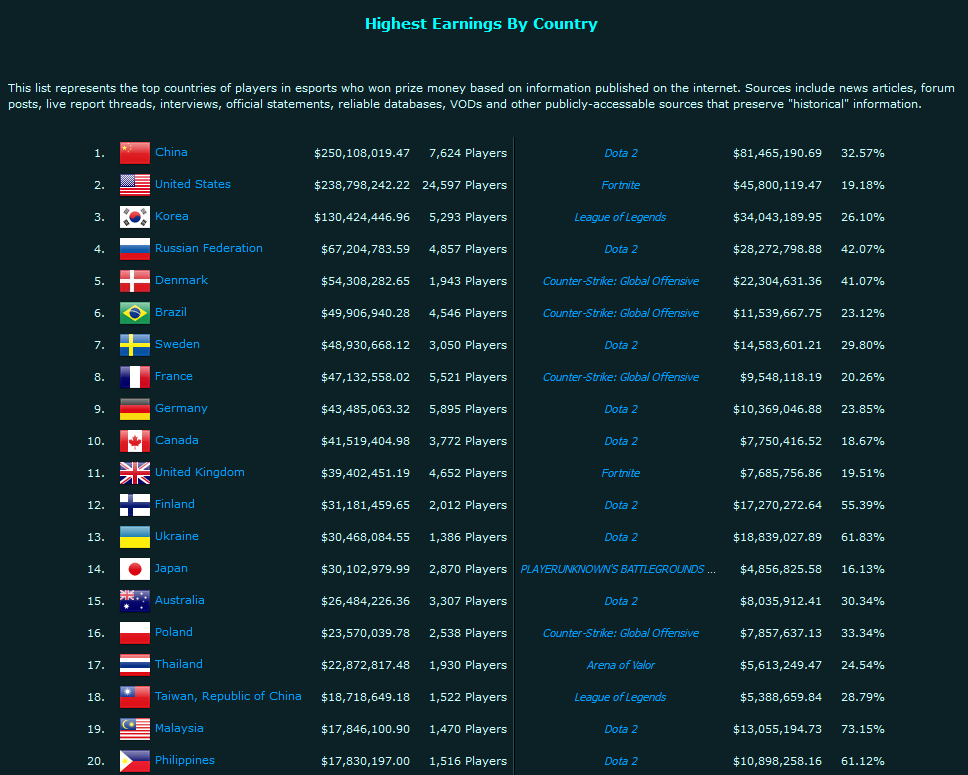This screenshot has height=775, width=968.
Task: Click the League of Legends link beside Korea
Action: (x=620, y=216)
